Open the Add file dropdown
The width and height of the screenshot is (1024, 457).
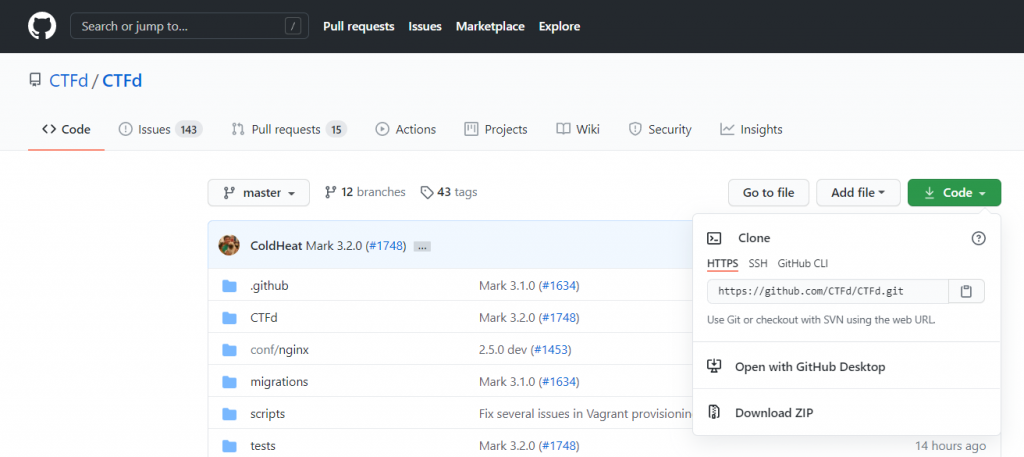[x=858, y=192]
